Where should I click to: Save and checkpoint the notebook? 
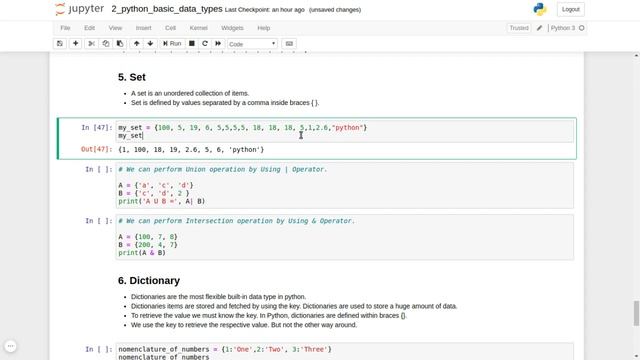point(60,44)
